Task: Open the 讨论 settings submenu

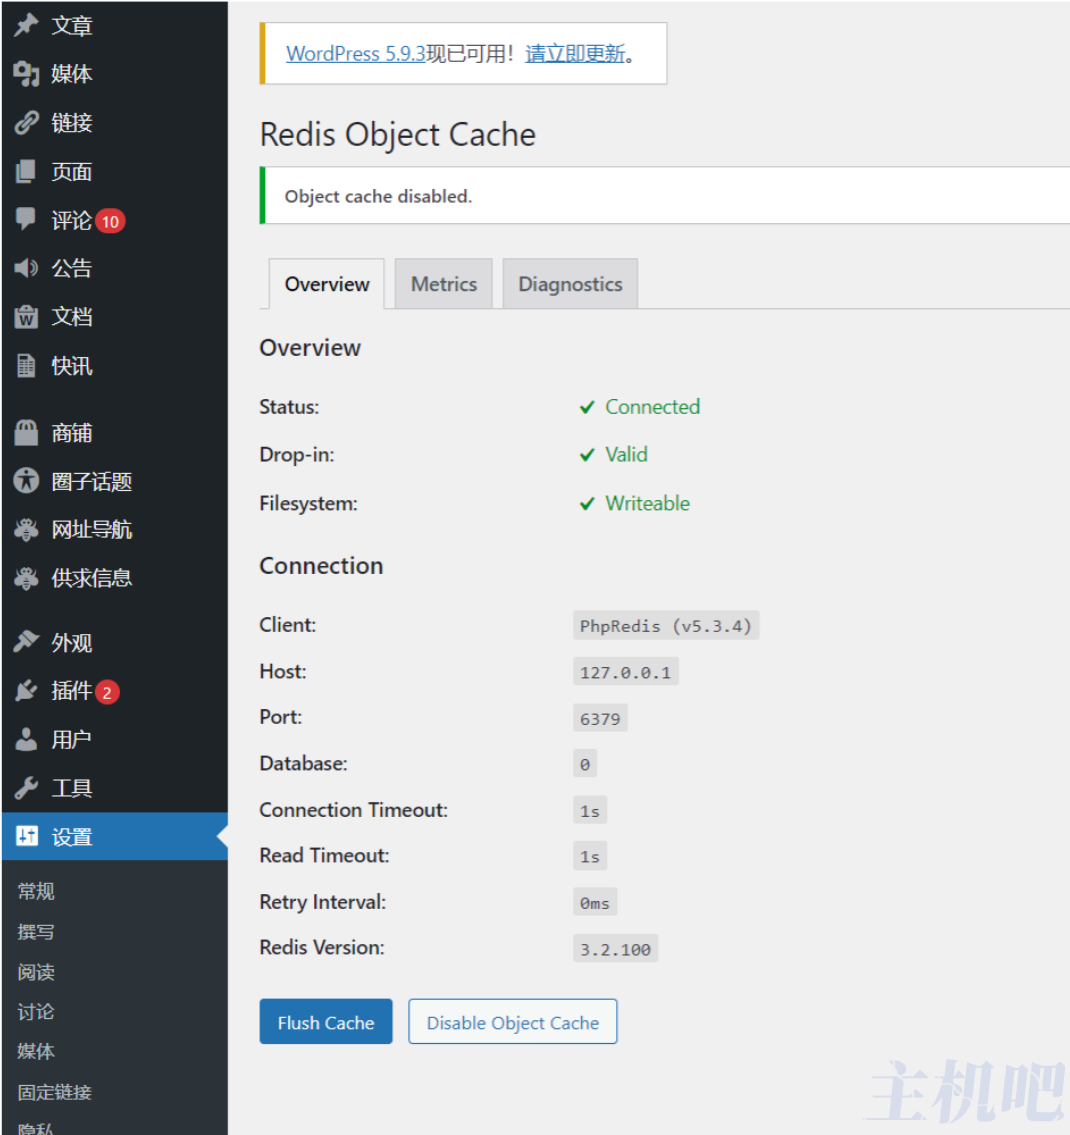Action: tap(36, 1012)
